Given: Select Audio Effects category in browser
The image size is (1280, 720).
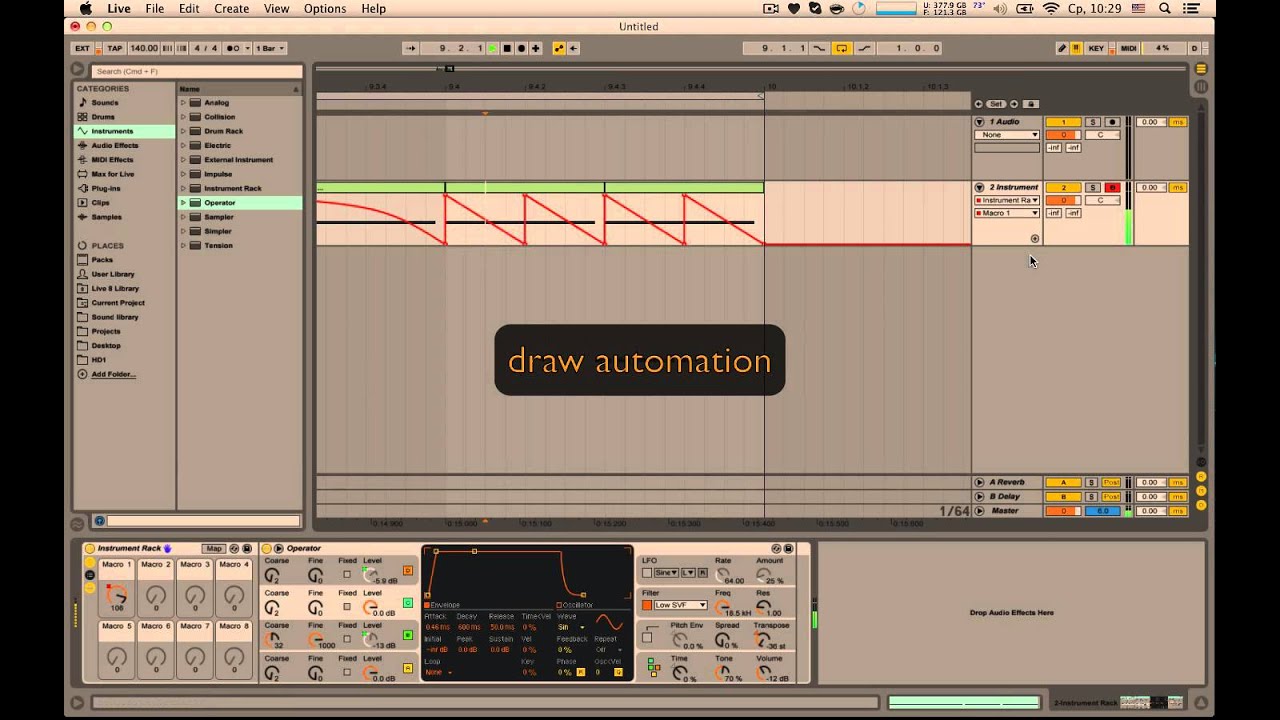Looking at the screenshot, I should 114,145.
